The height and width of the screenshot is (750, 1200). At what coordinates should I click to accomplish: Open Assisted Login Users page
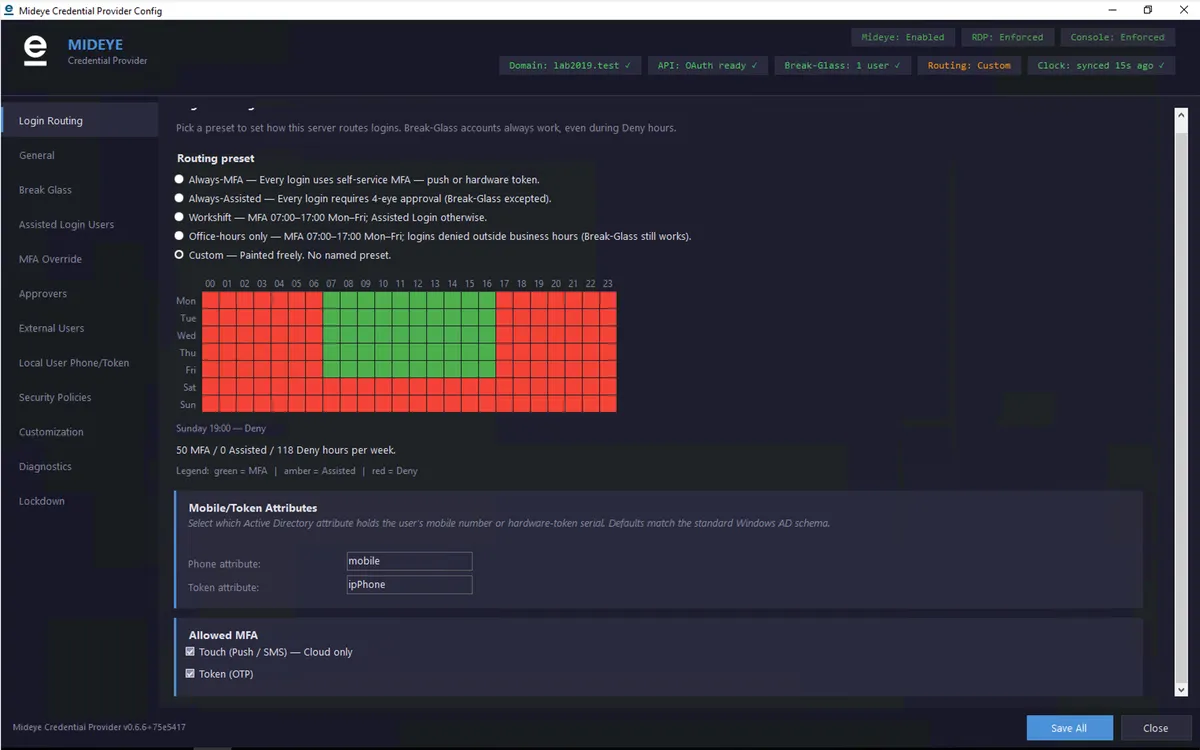[x=80, y=225]
